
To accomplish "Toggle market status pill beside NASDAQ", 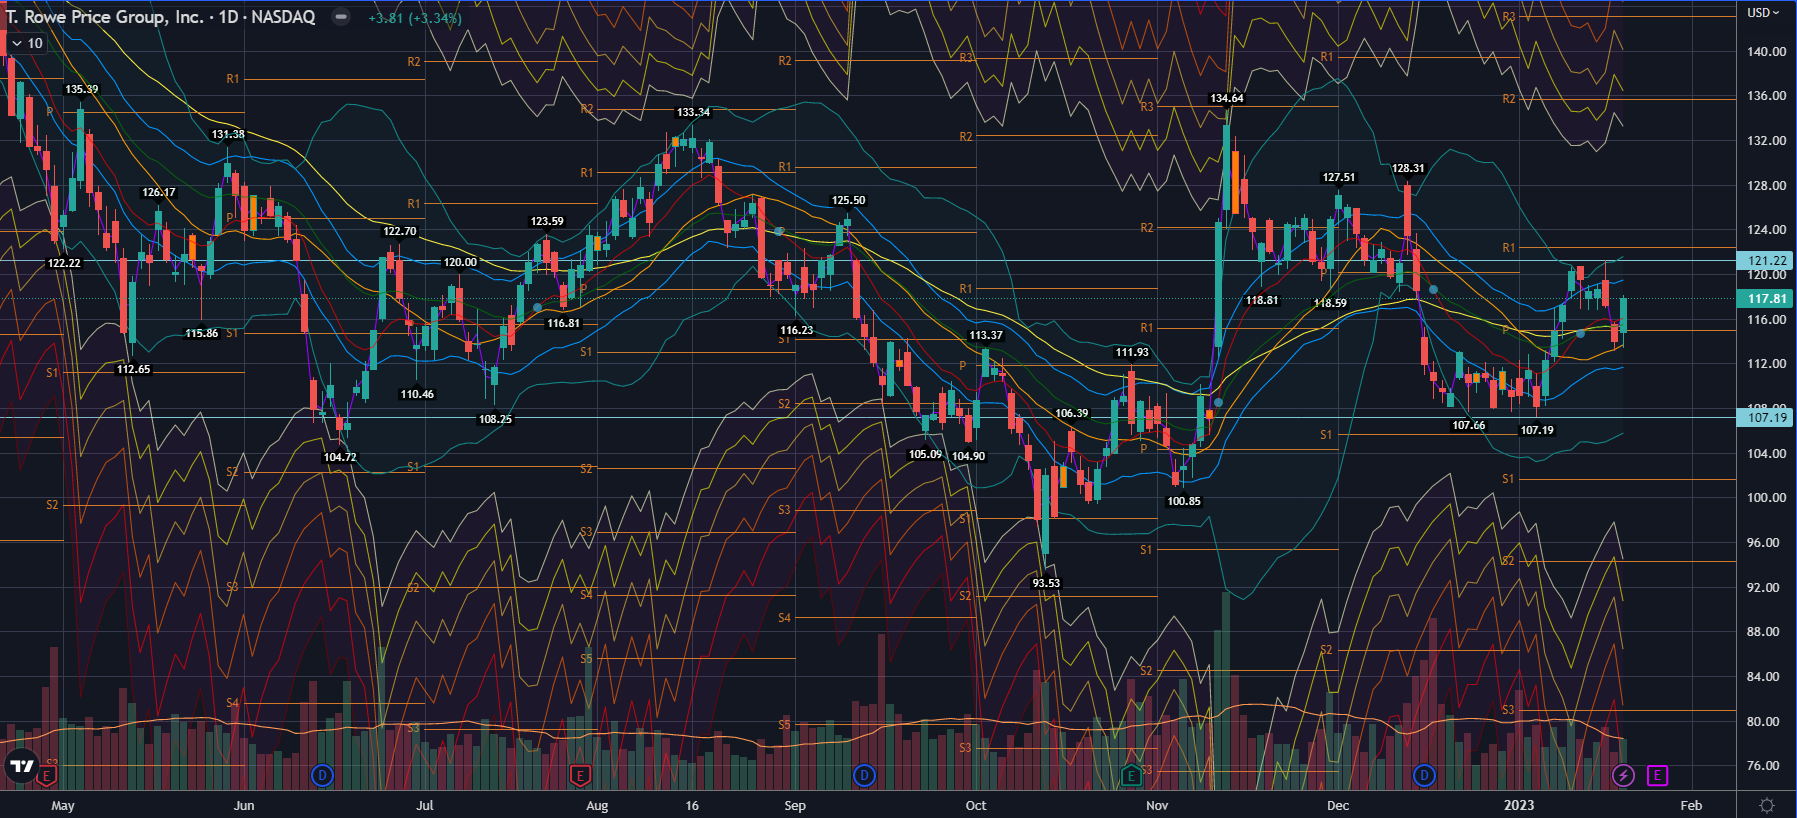I will click(x=341, y=17).
